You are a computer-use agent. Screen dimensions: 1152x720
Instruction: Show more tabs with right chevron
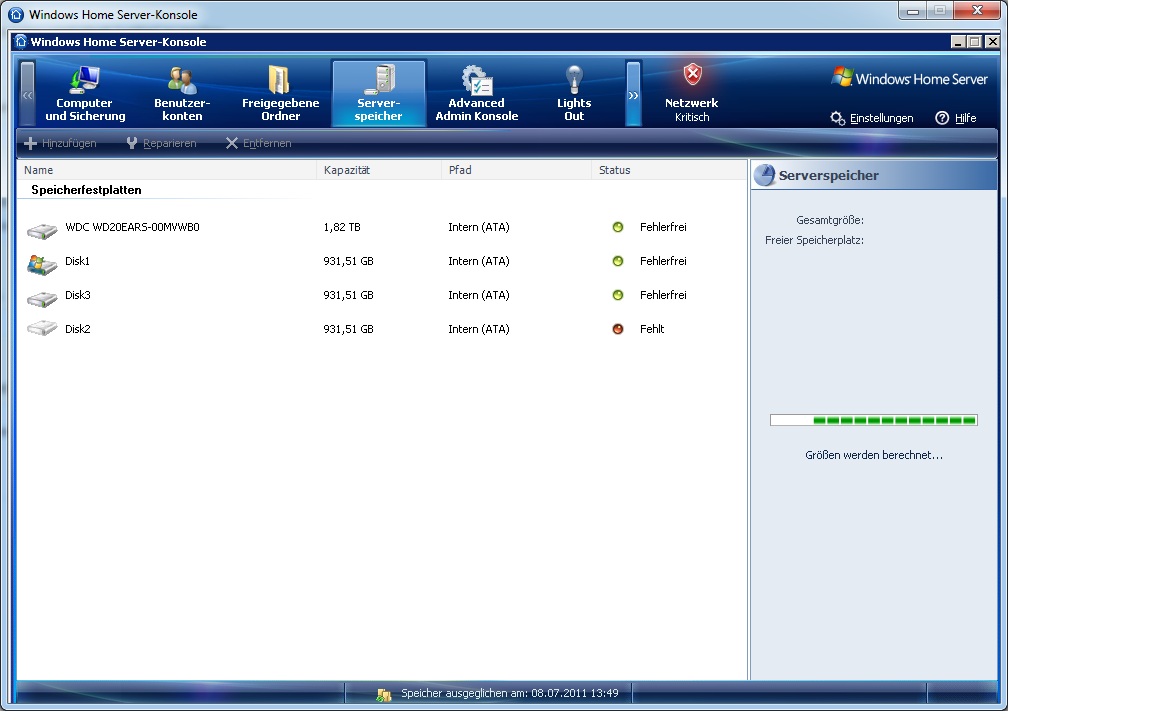[x=633, y=94]
